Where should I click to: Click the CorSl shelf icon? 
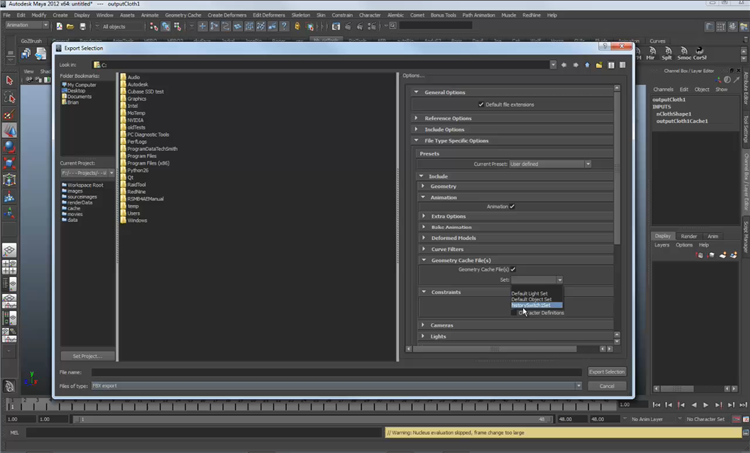(x=700, y=53)
